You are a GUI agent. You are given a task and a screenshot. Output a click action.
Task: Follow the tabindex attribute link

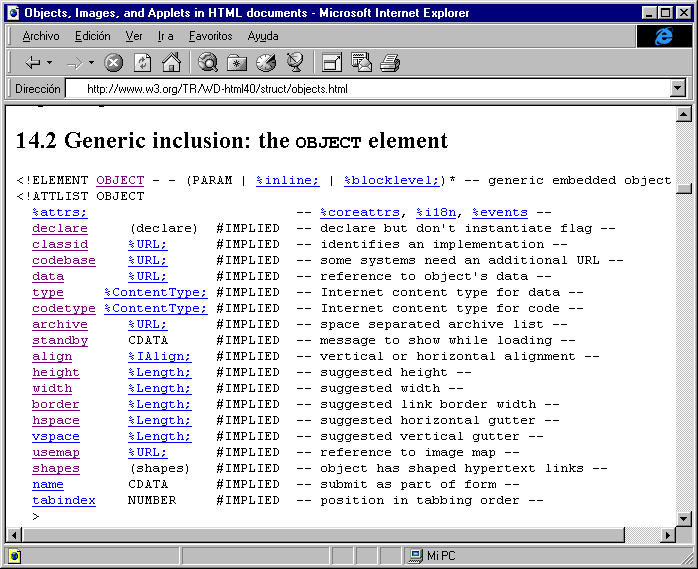pos(64,501)
